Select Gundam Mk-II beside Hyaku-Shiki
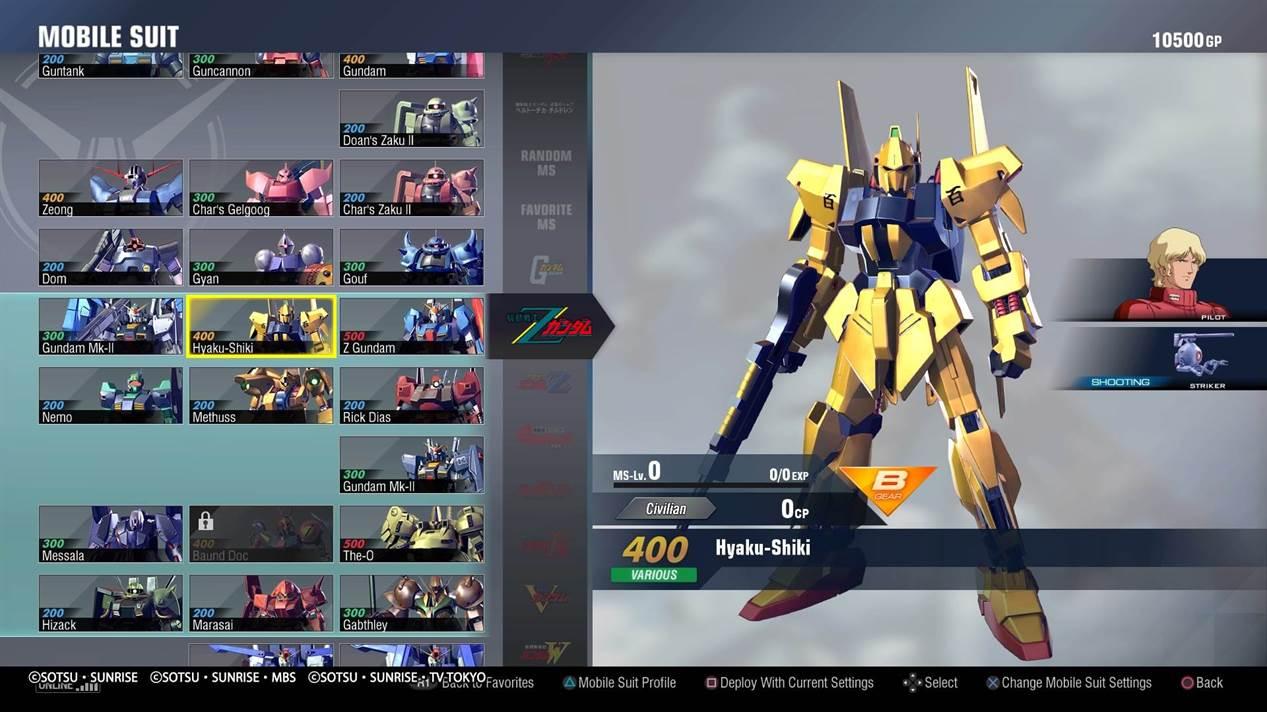The height and width of the screenshot is (712, 1267). point(111,326)
